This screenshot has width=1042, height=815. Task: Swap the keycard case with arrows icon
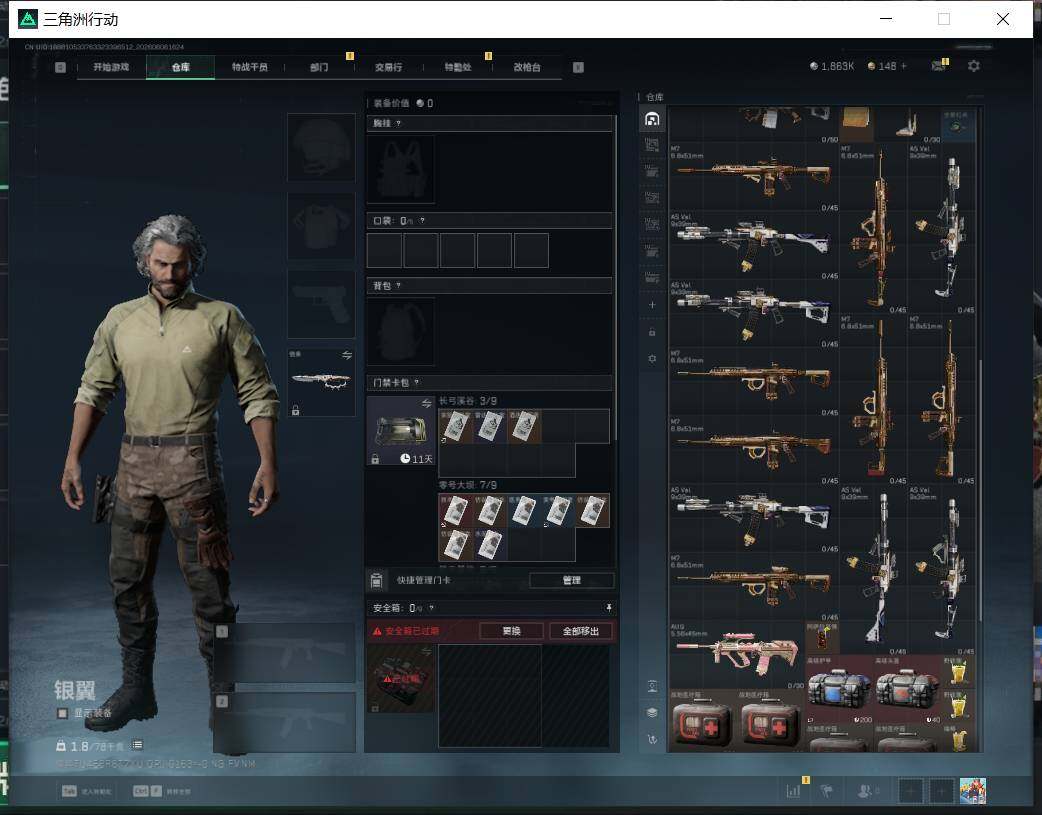426,404
